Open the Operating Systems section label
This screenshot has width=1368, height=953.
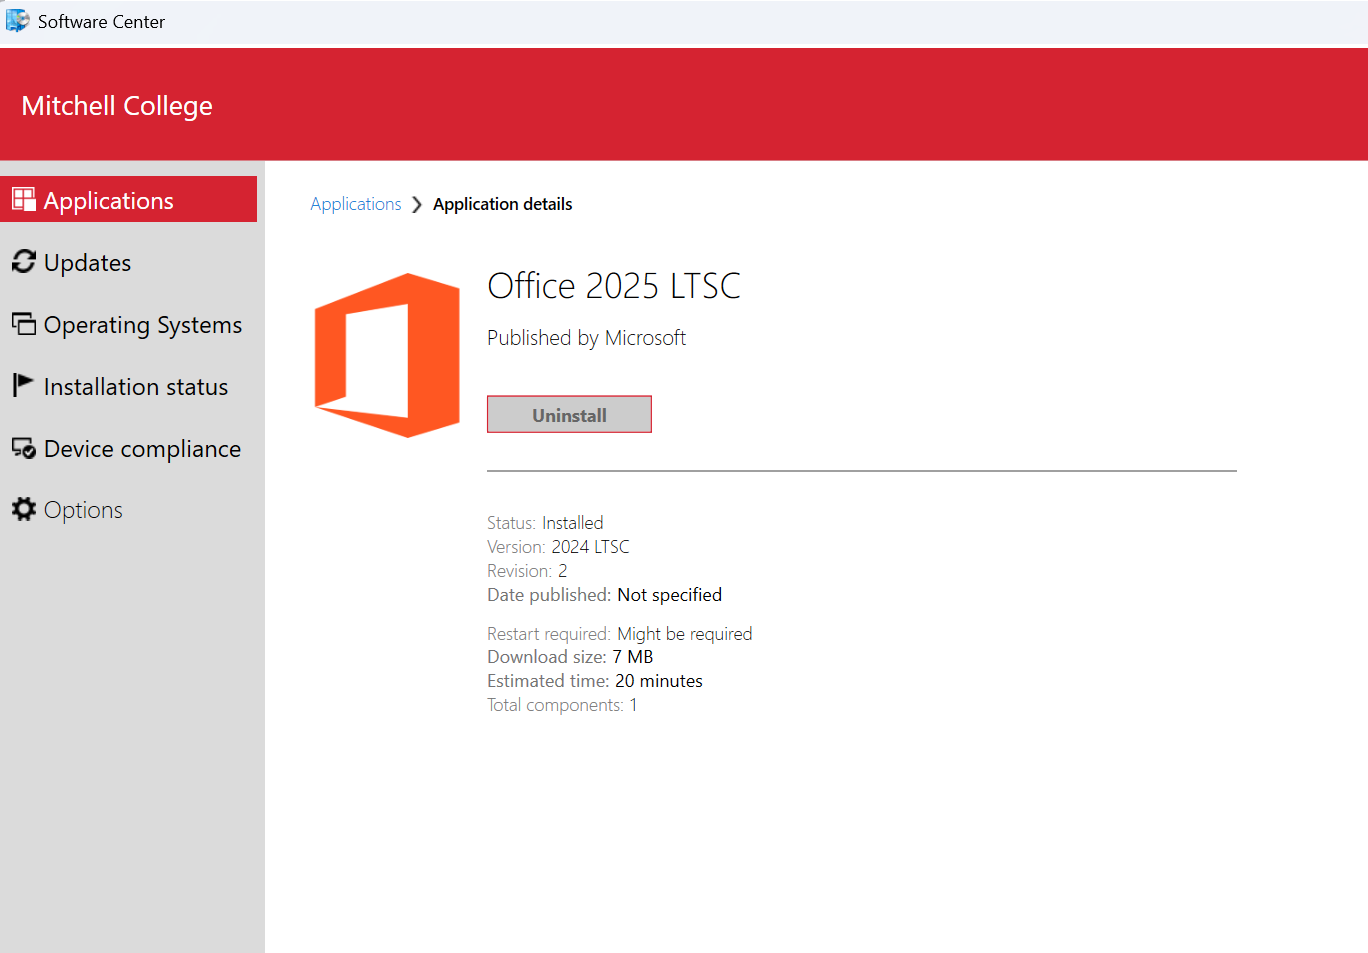pos(143,325)
